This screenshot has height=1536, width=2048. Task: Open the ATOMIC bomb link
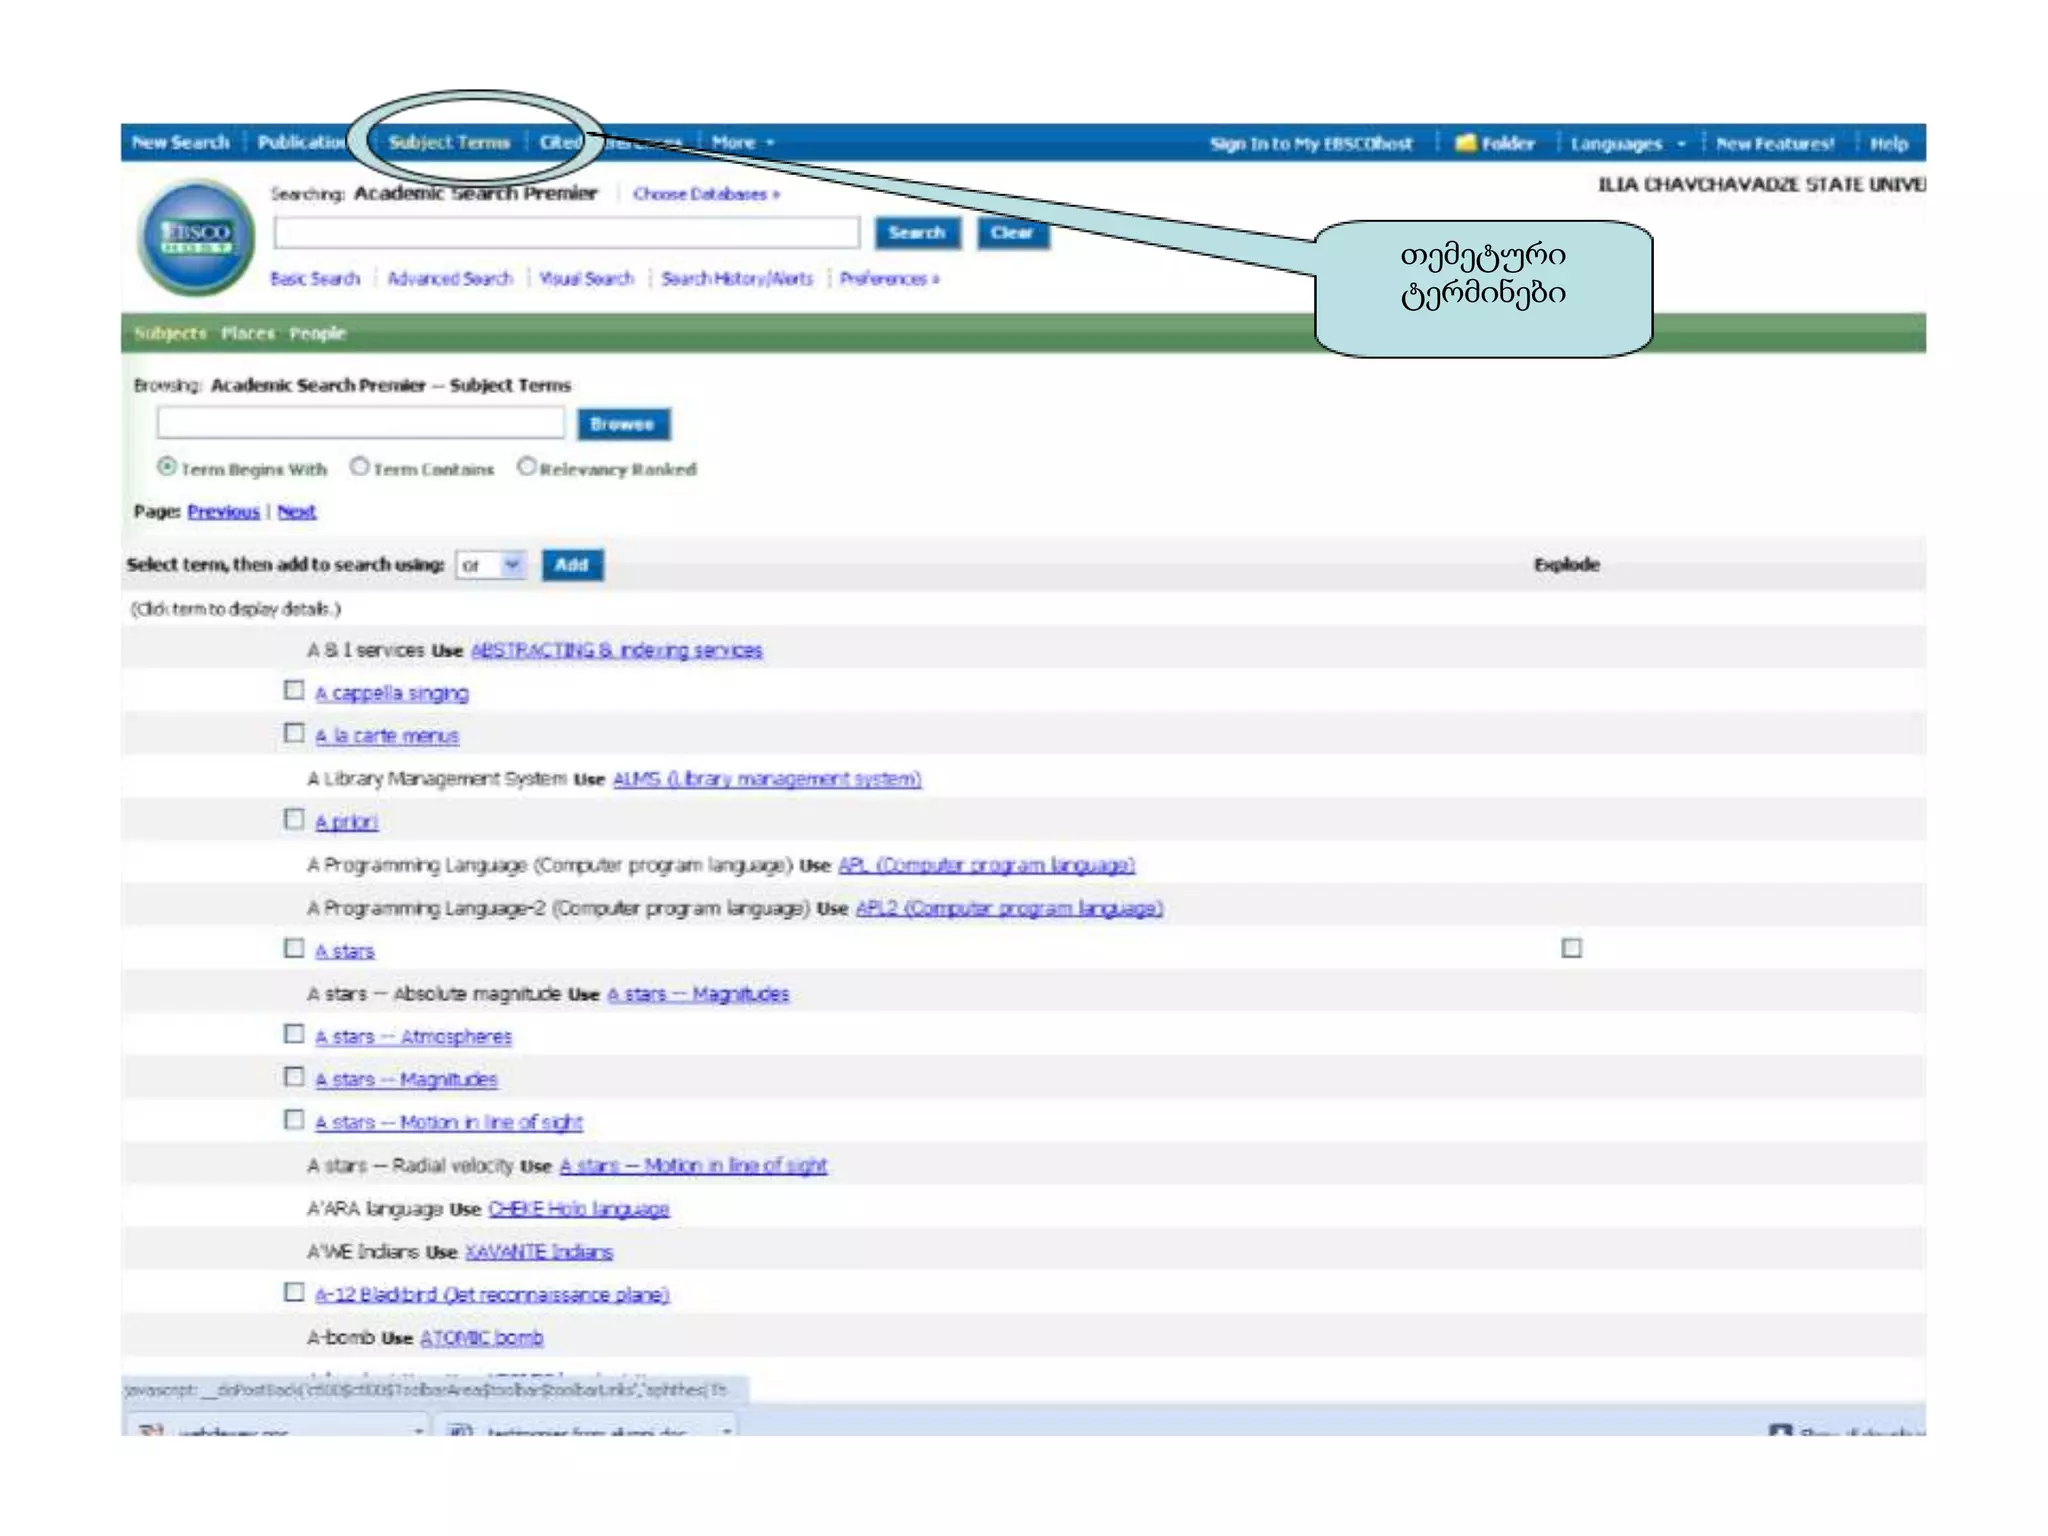coord(482,1338)
